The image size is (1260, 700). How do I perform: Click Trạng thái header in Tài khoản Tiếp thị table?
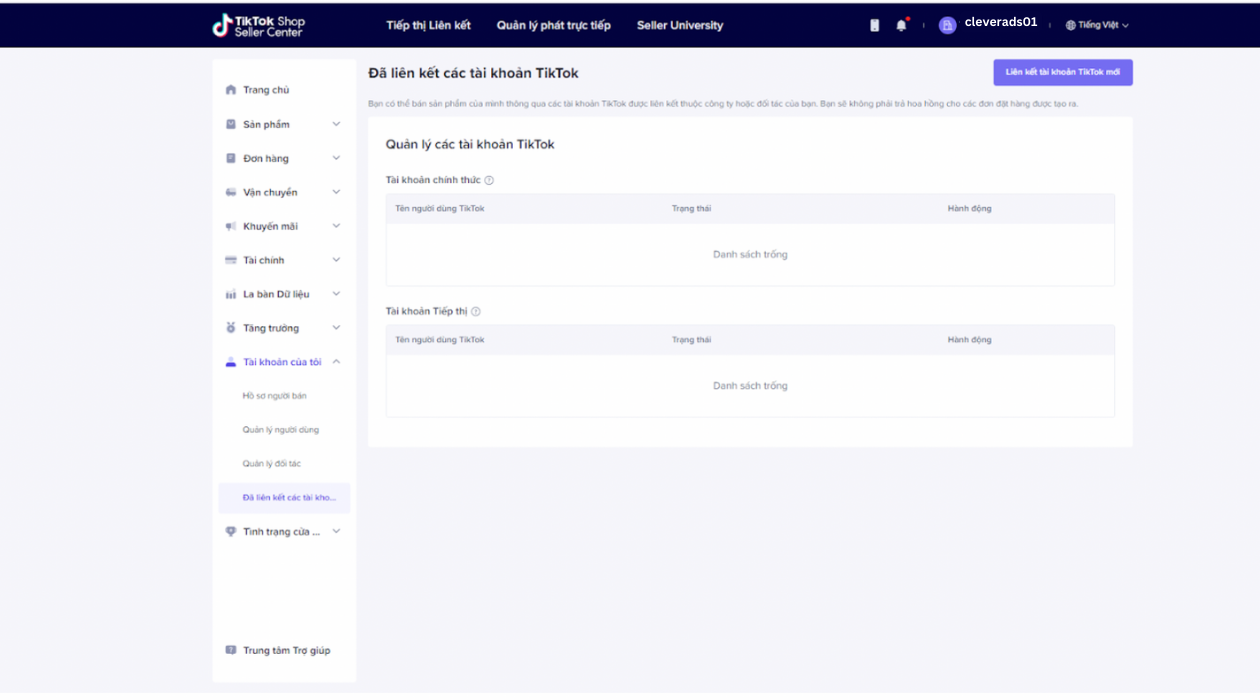point(691,340)
